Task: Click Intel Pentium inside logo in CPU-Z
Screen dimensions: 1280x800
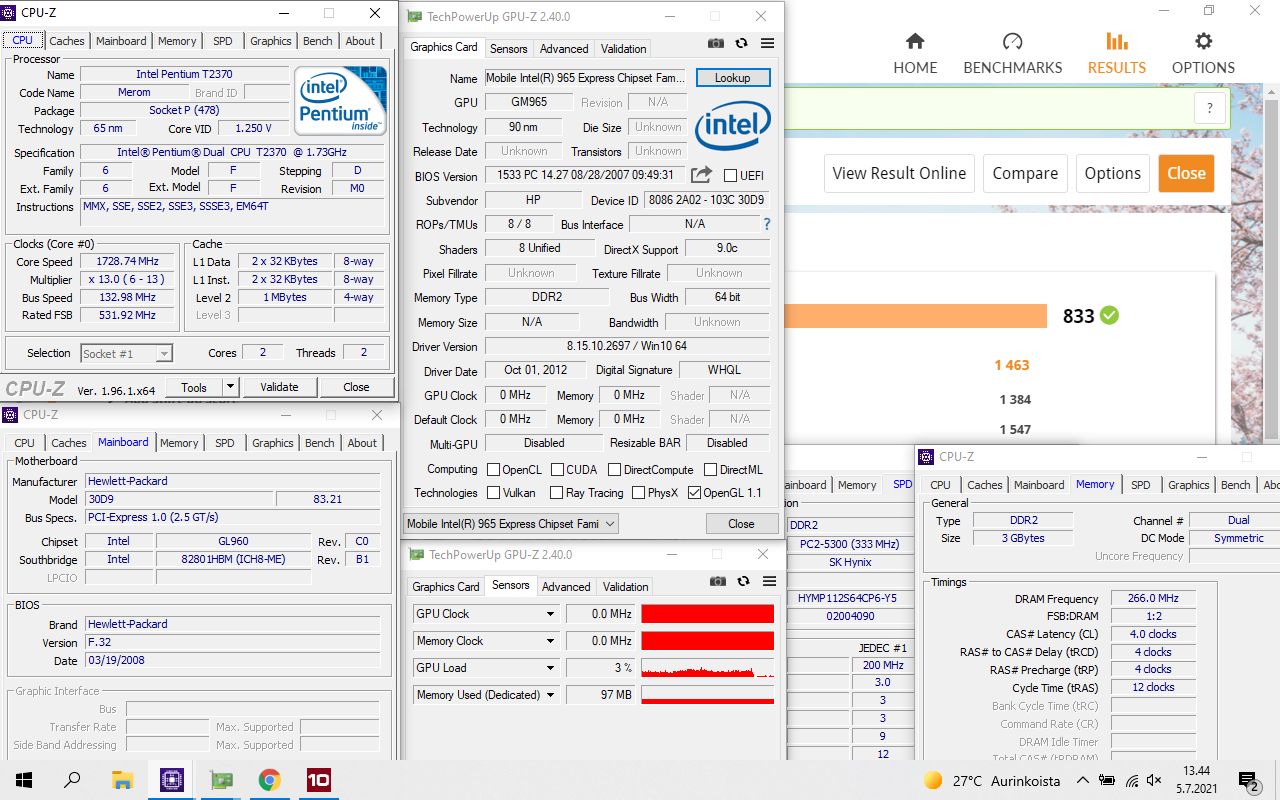Action: click(340, 100)
